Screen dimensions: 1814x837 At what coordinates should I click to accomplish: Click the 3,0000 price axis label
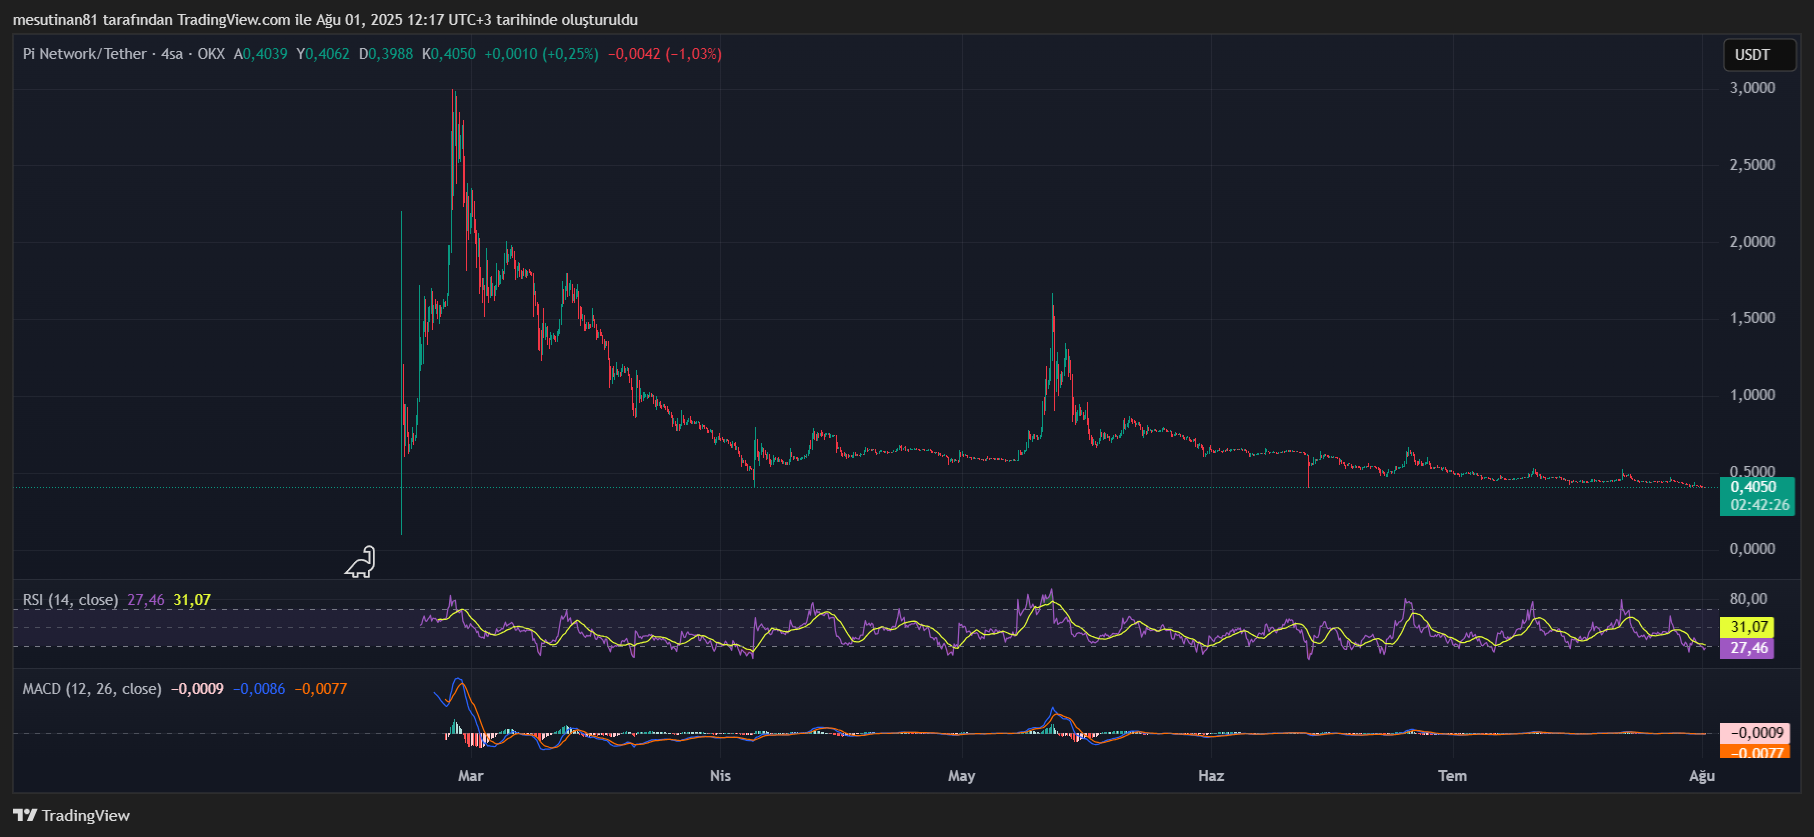point(1752,88)
